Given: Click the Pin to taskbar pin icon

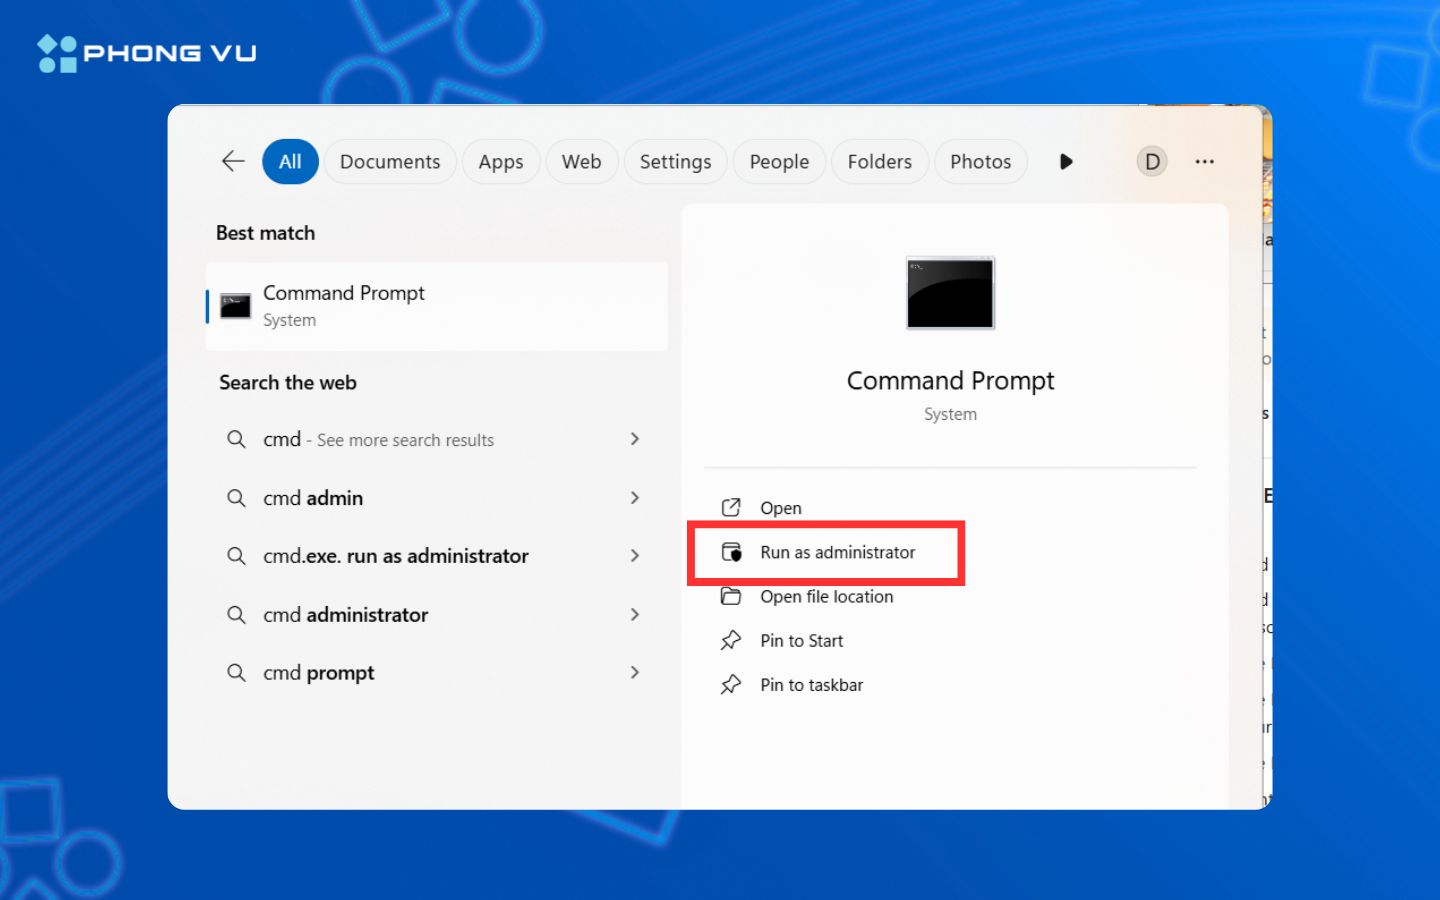Looking at the screenshot, I should click(x=731, y=685).
